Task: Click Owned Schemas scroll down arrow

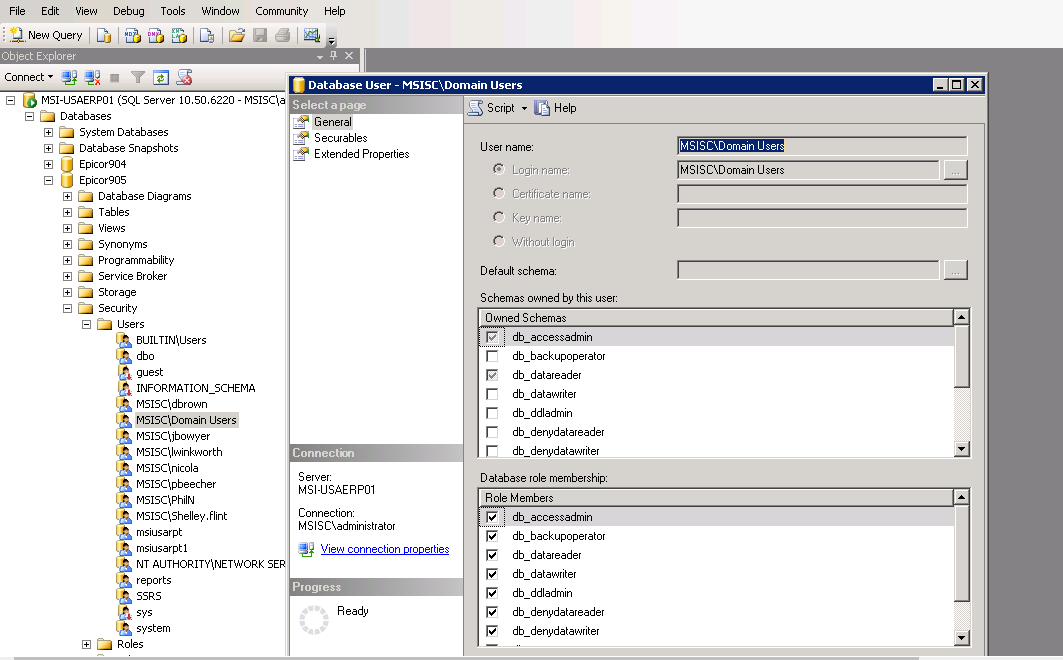Action: [x=961, y=449]
